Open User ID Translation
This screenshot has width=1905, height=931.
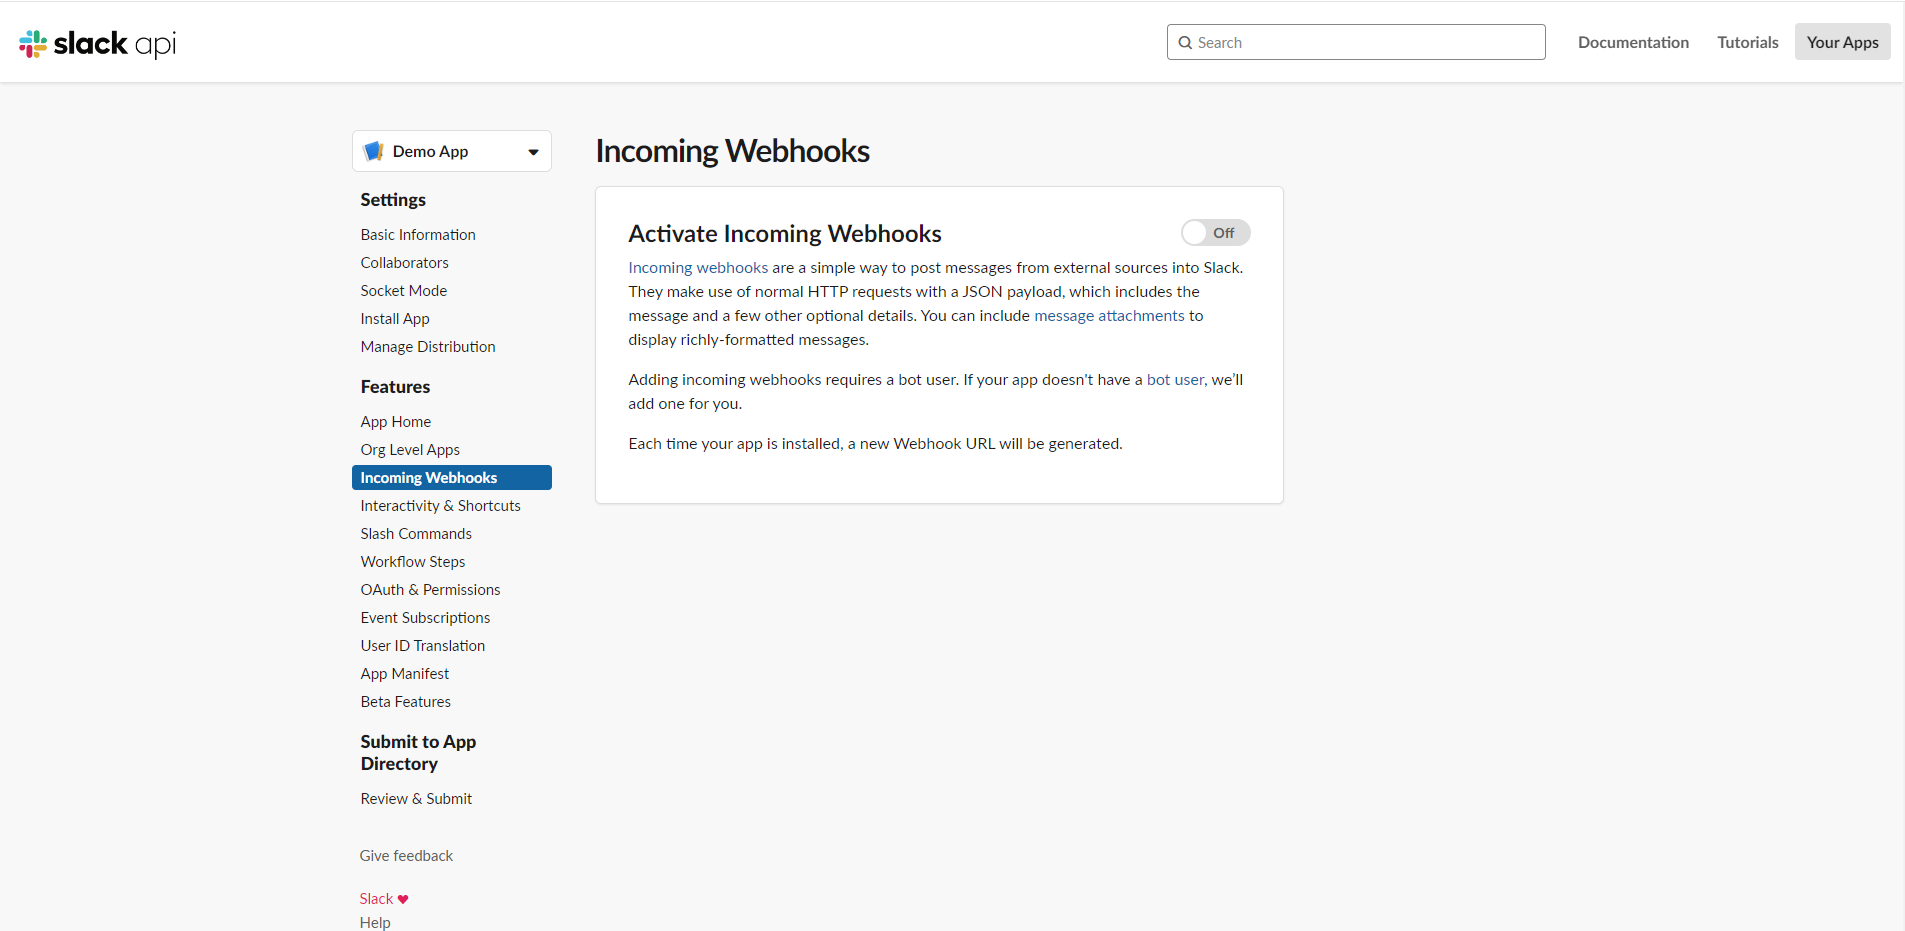point(423,645)
